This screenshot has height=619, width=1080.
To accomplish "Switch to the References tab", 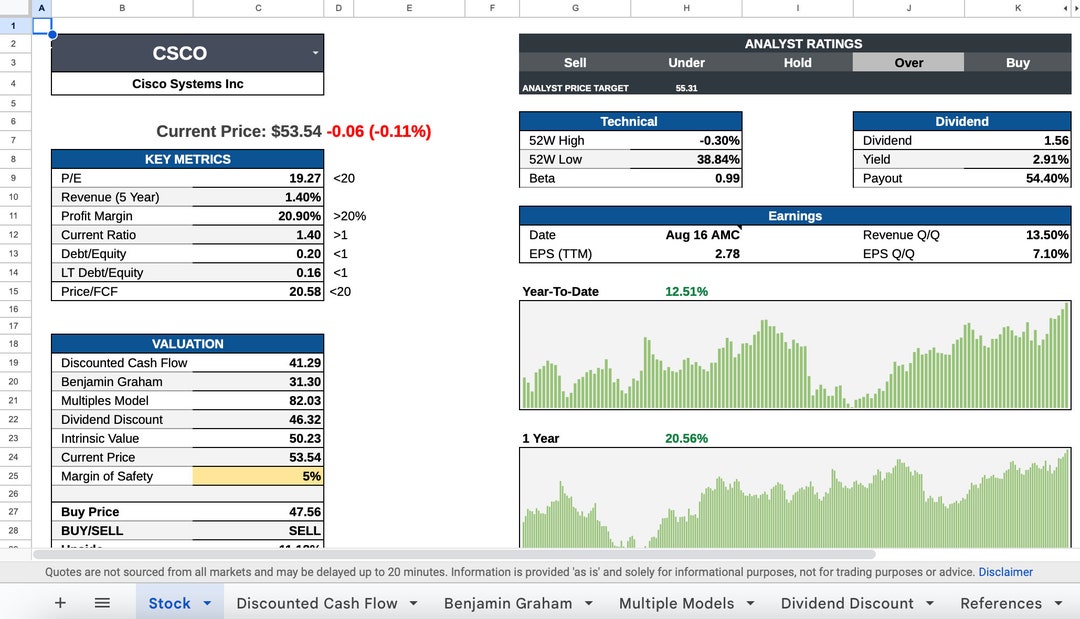I will point(1003,603).
